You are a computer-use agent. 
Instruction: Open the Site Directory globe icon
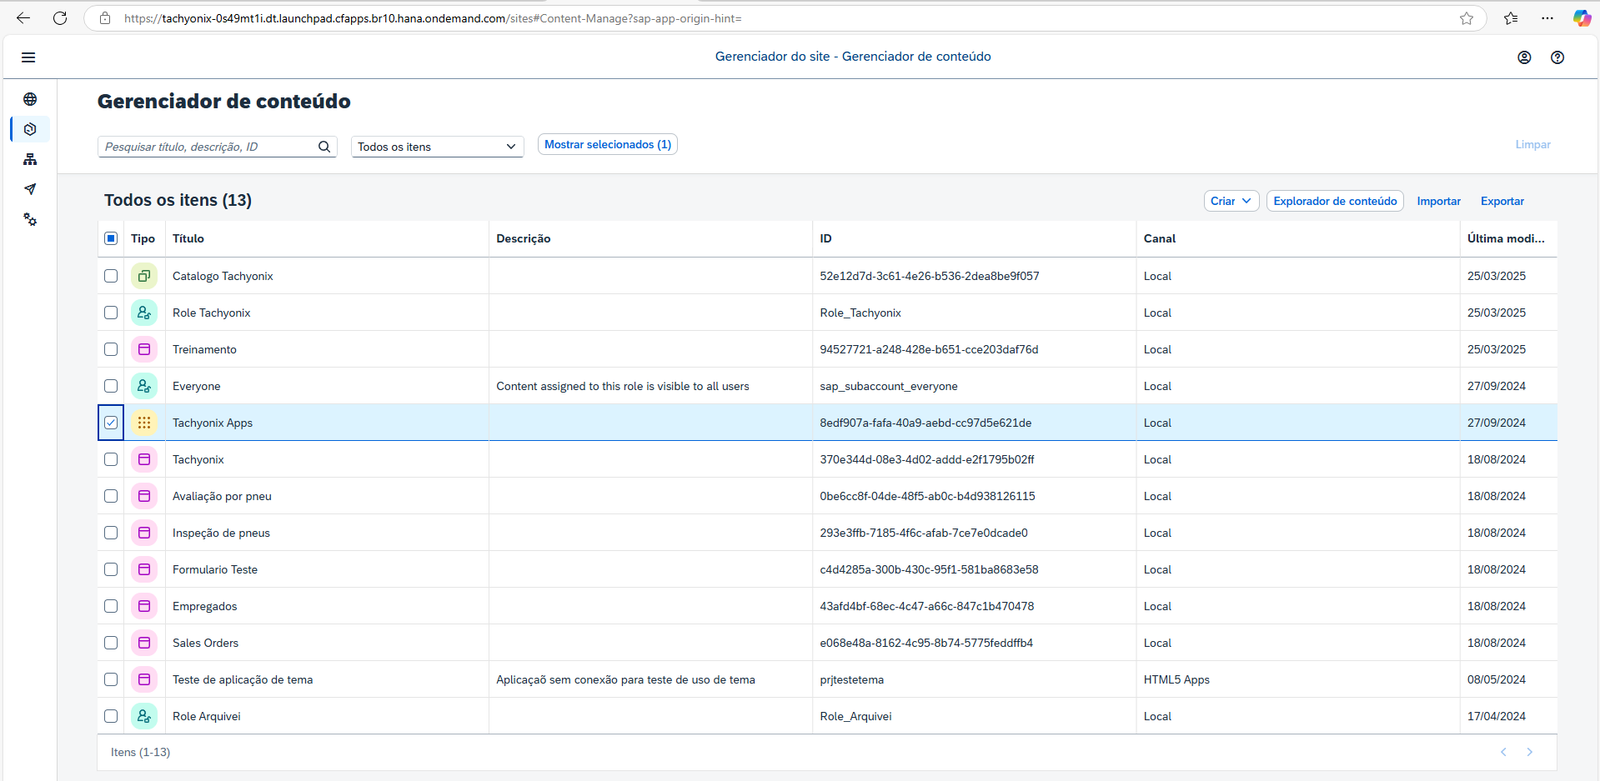(x=30, y=99)
